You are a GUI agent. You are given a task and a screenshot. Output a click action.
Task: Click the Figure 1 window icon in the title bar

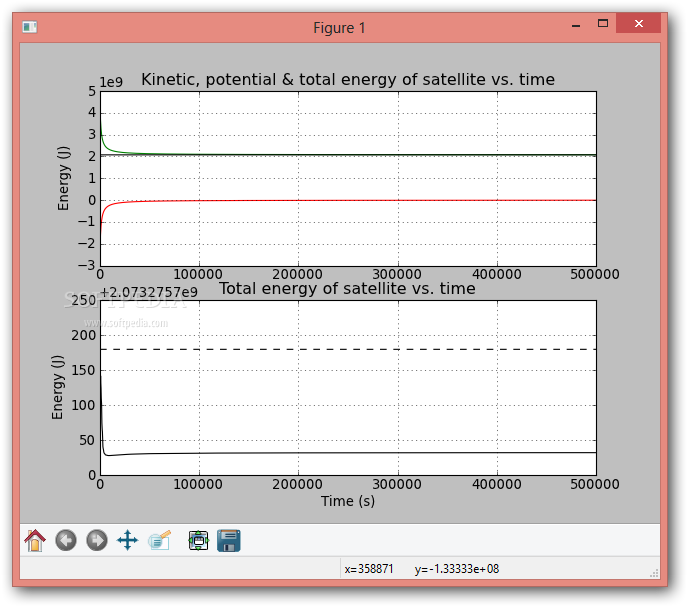click(30, 27)
